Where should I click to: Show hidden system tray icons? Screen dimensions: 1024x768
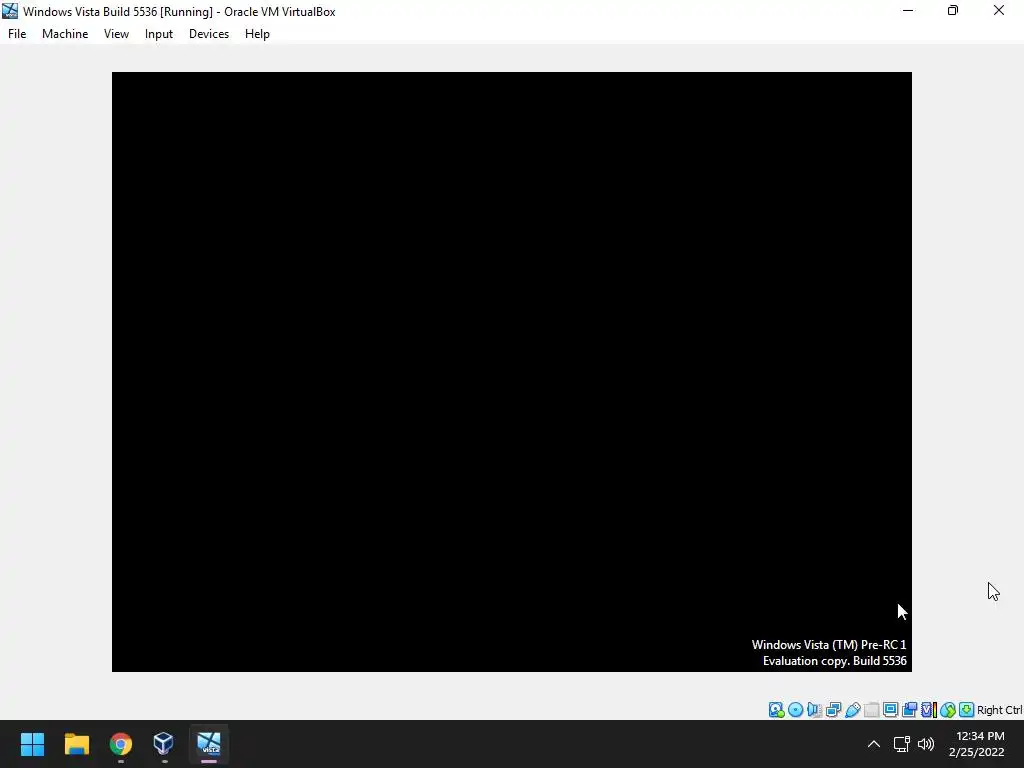[x=874, y=744]
